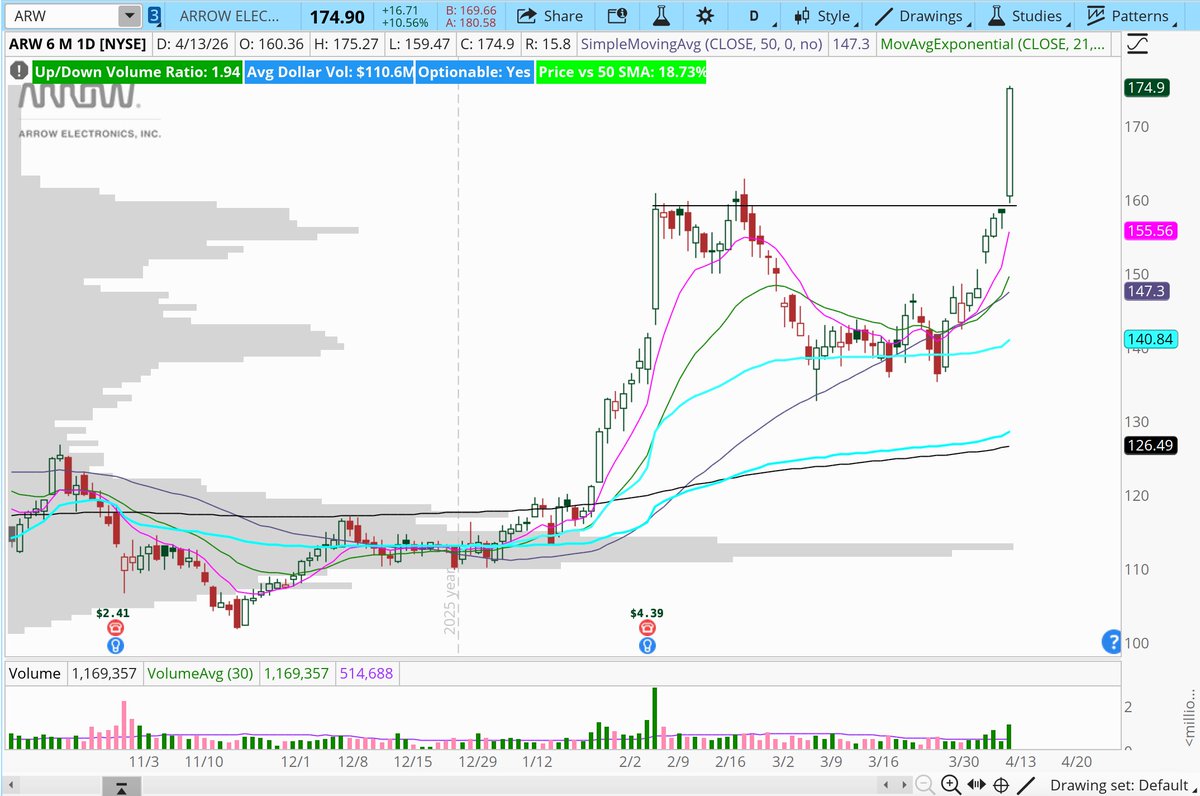Click the Optionable: Yes label
The height and width of the screenshot is (796, 1200).
(474, 73)
